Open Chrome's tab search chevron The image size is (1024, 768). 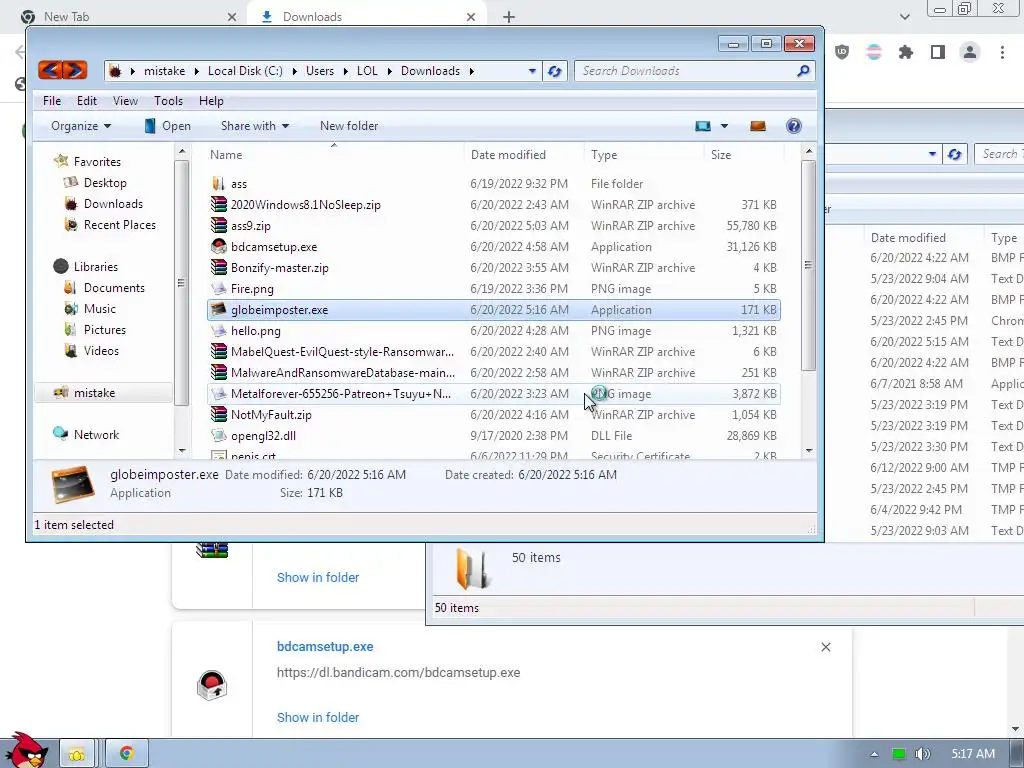click(x=904, y=17)
